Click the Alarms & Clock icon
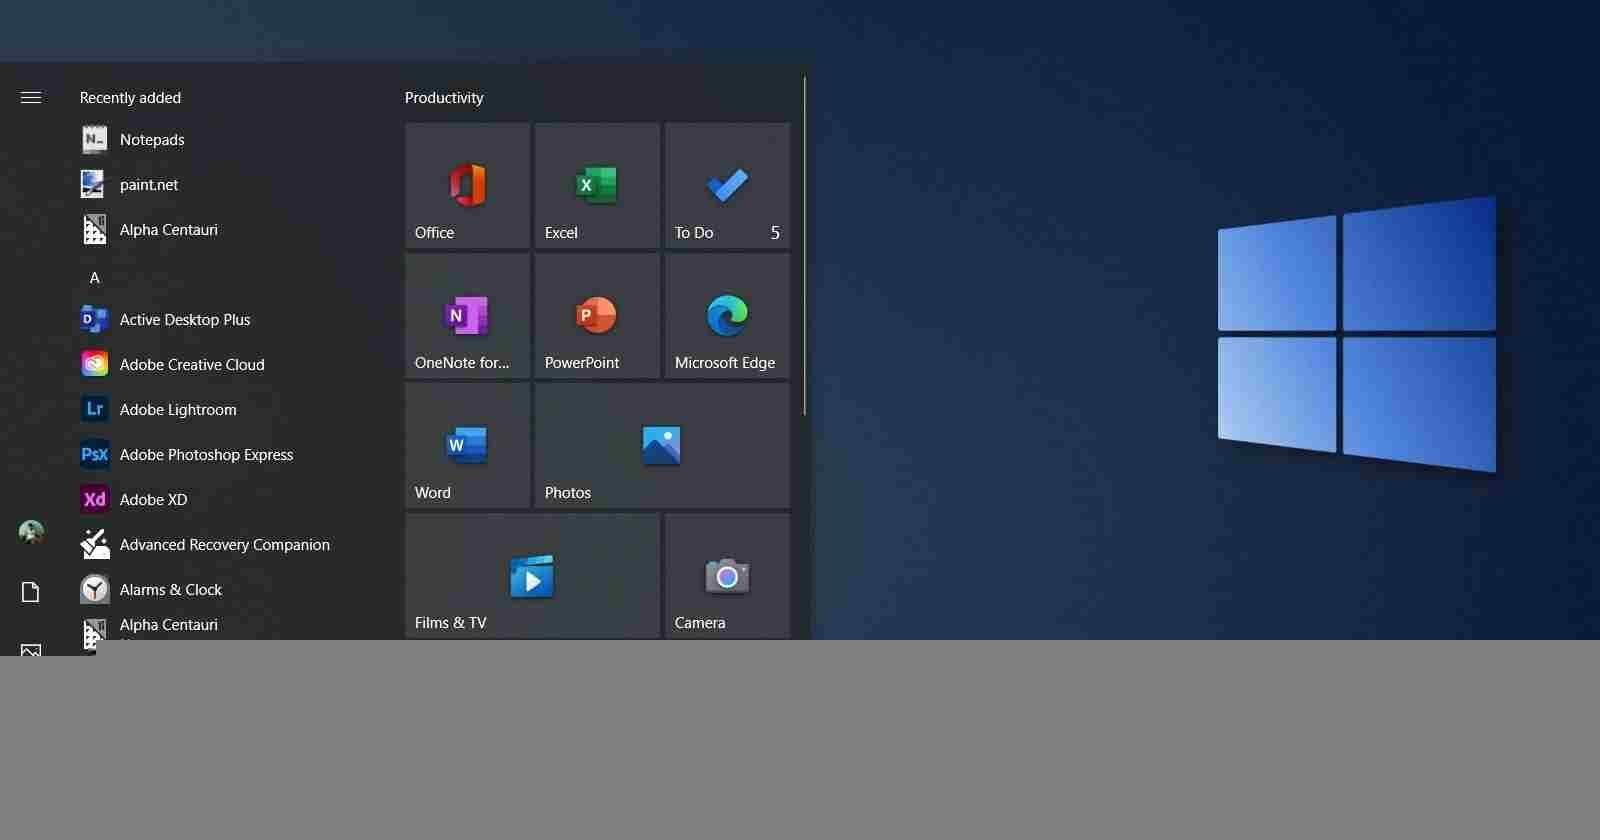The width and height of the screenshot is (1600, 840). [x=94, y=589]
